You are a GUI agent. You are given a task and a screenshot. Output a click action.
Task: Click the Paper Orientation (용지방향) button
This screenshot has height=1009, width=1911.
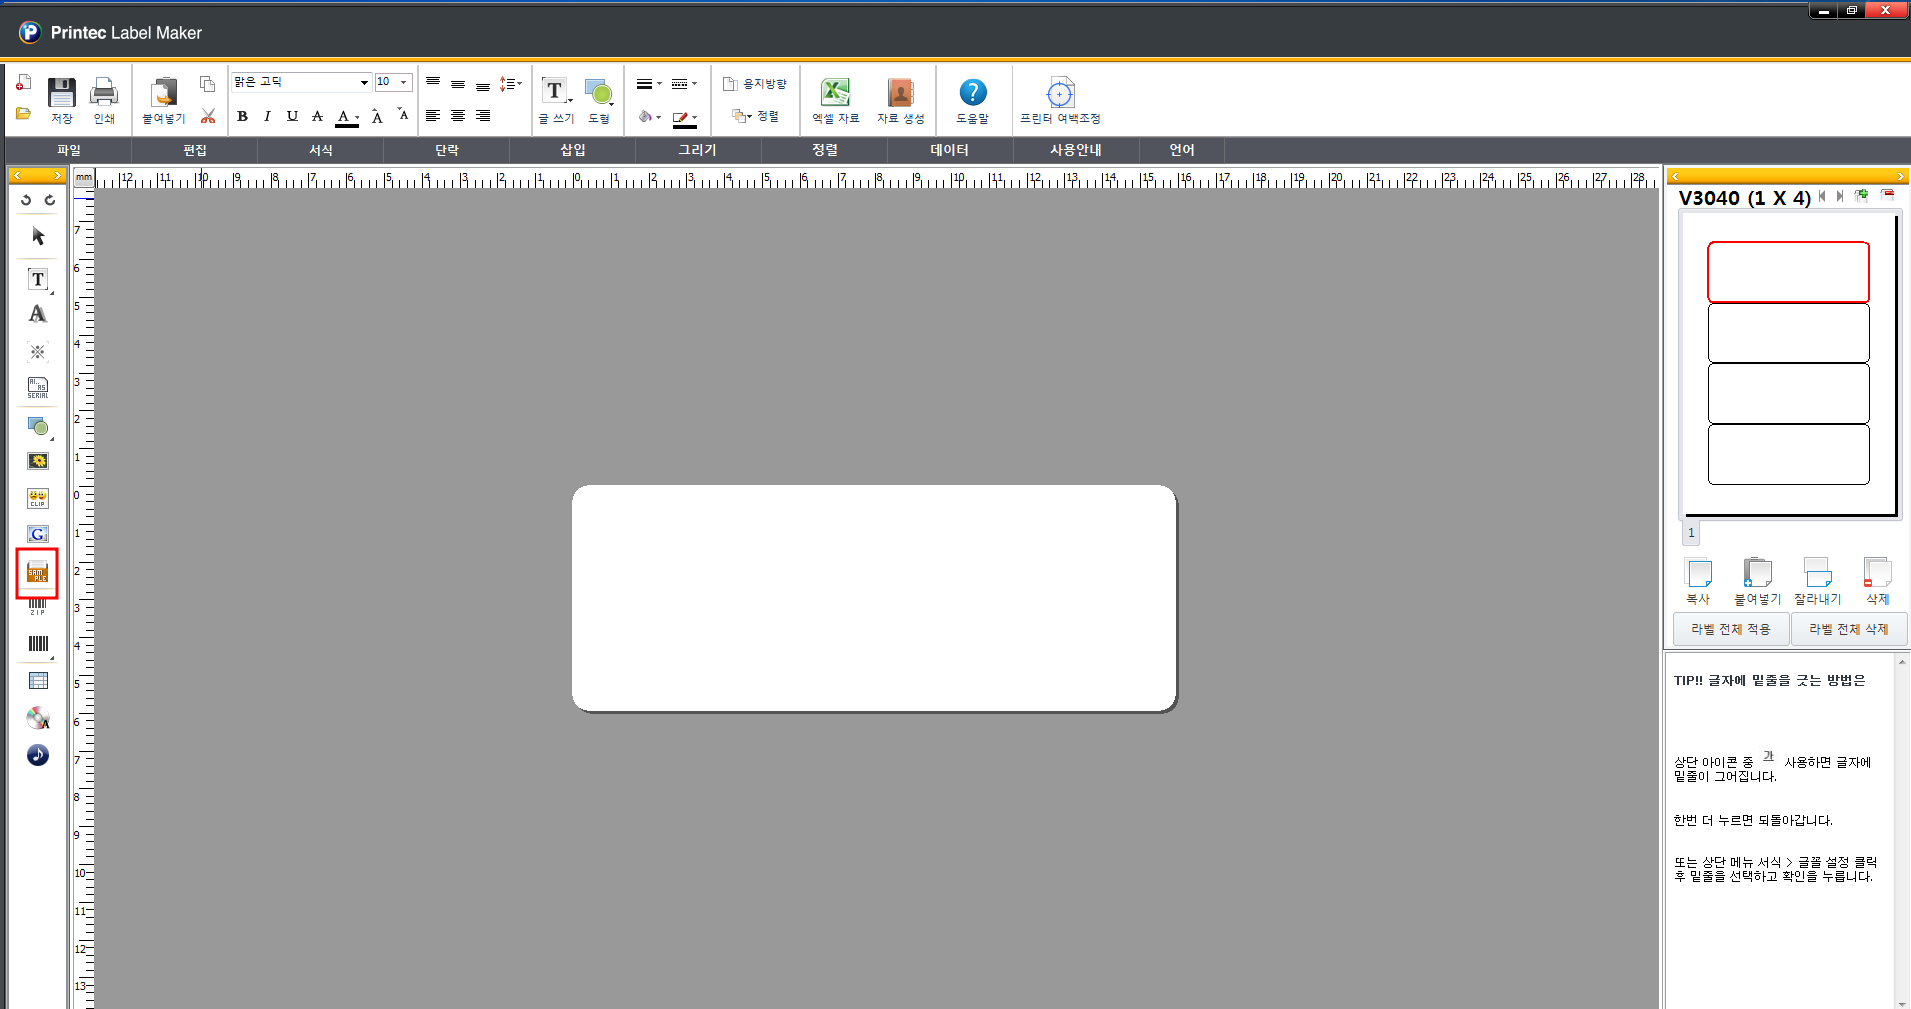pyautogui.click(x=755, y=84)
